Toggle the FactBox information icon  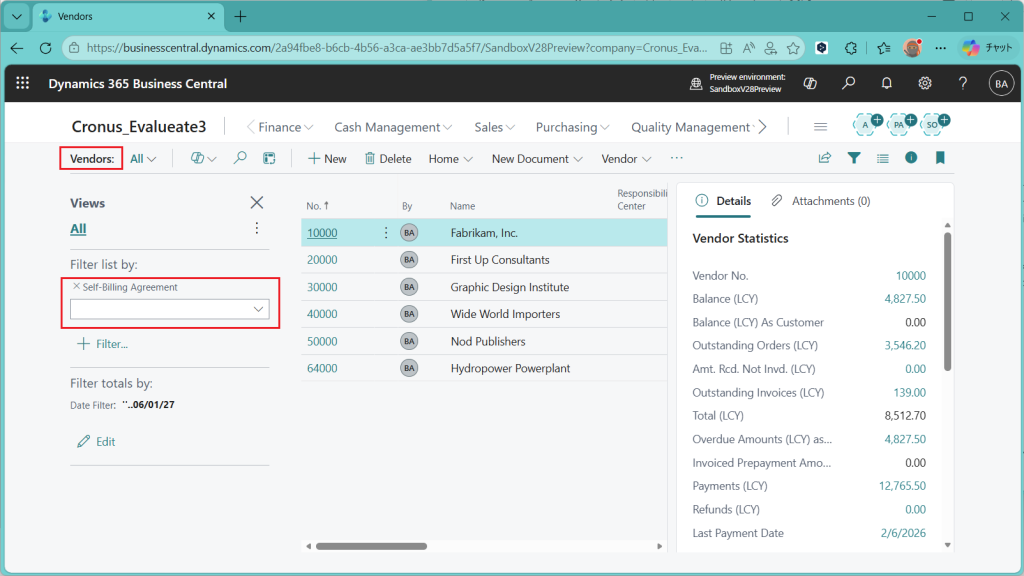911,158
